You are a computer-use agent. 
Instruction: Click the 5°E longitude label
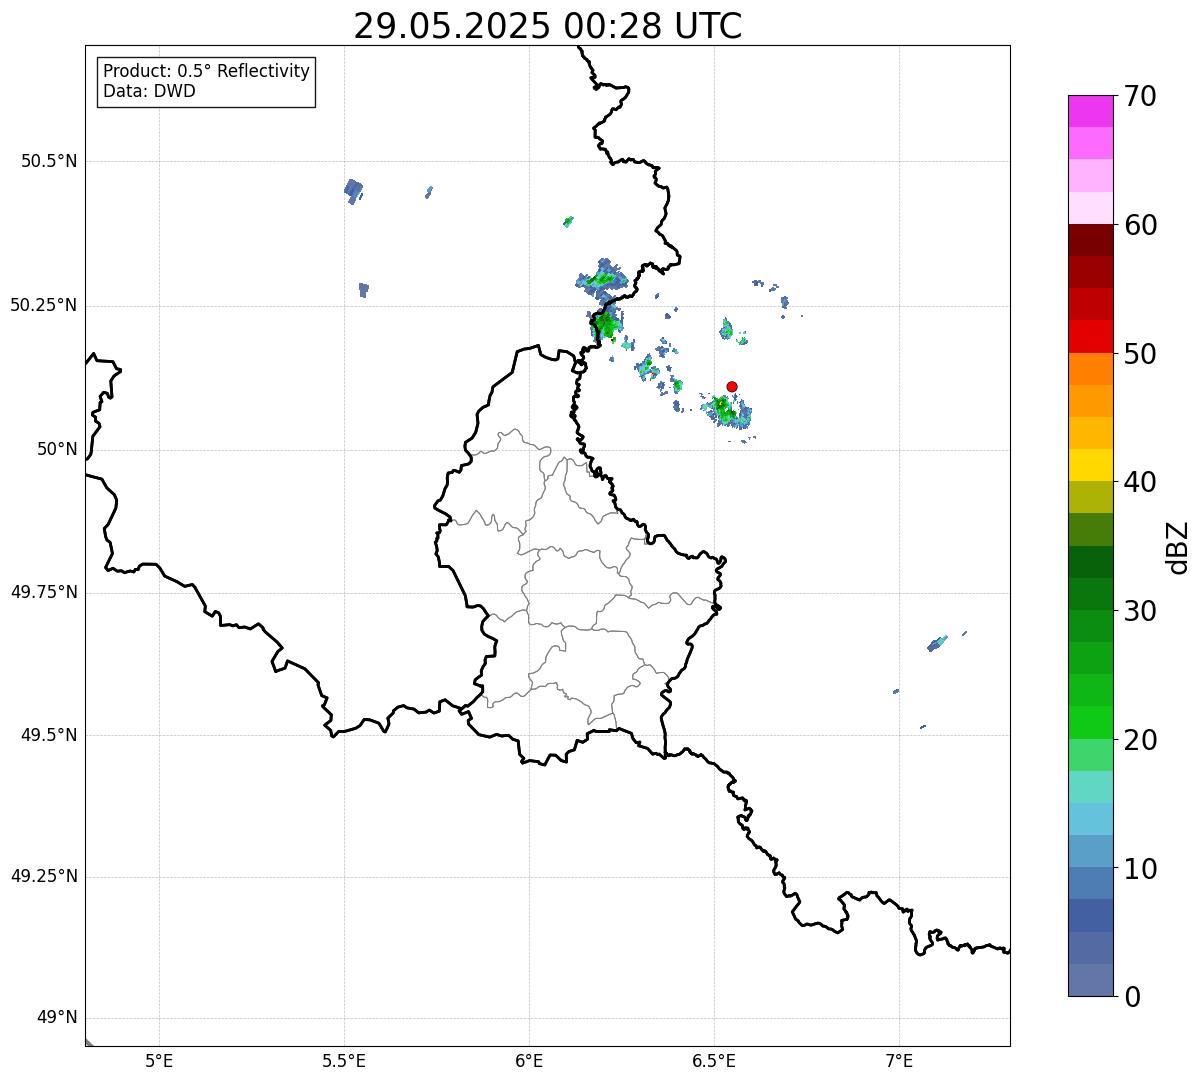[x=159, y=1060]
